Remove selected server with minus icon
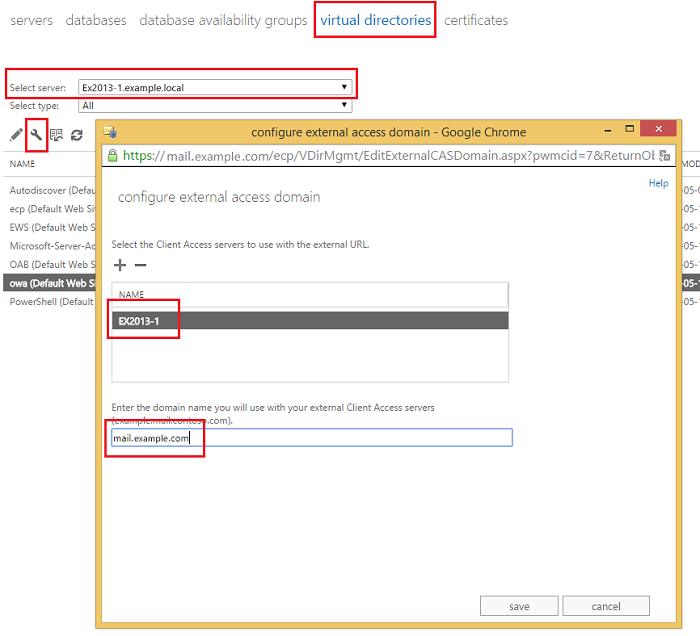 click(x=140, y=265)
